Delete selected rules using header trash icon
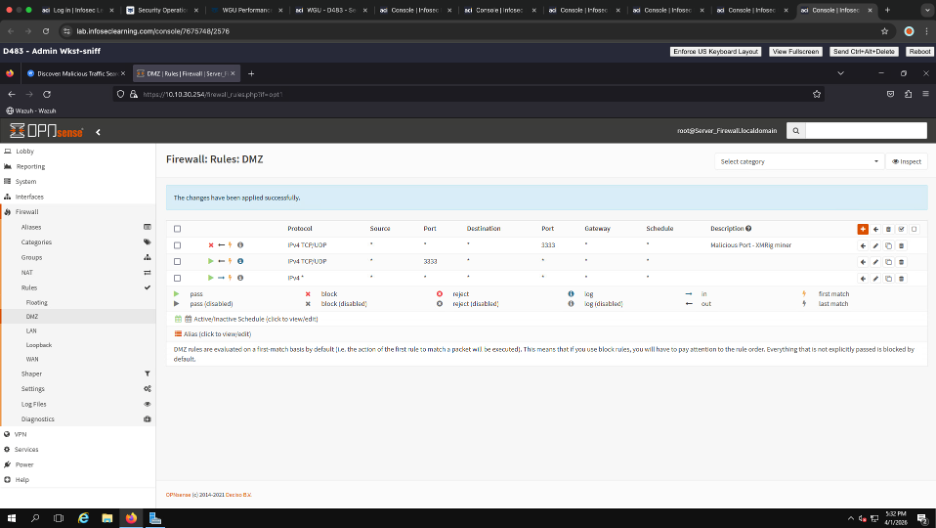Screen dimensions: 936x528 [x=888, y=229]
